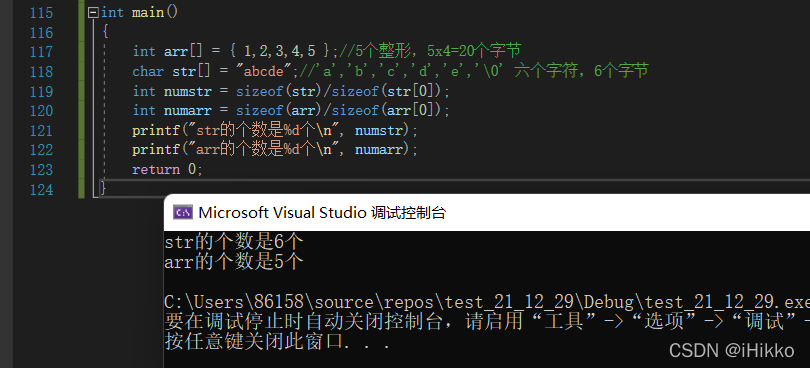Click the CSDN @iHikko watermark
Viewport: 810px width, 368px height.
click(x=731, y=350)
